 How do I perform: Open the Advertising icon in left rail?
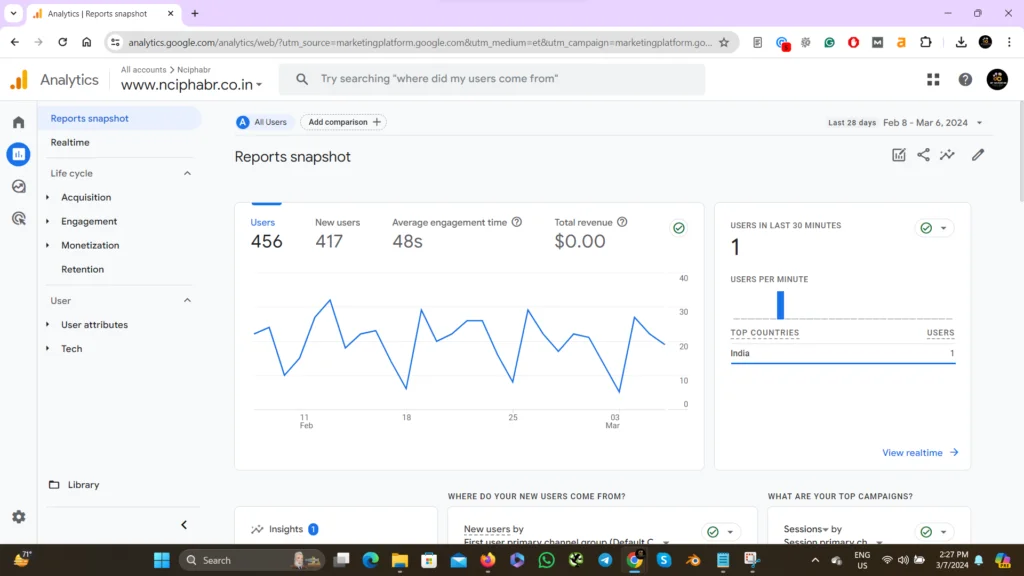(x=18, y=218)
